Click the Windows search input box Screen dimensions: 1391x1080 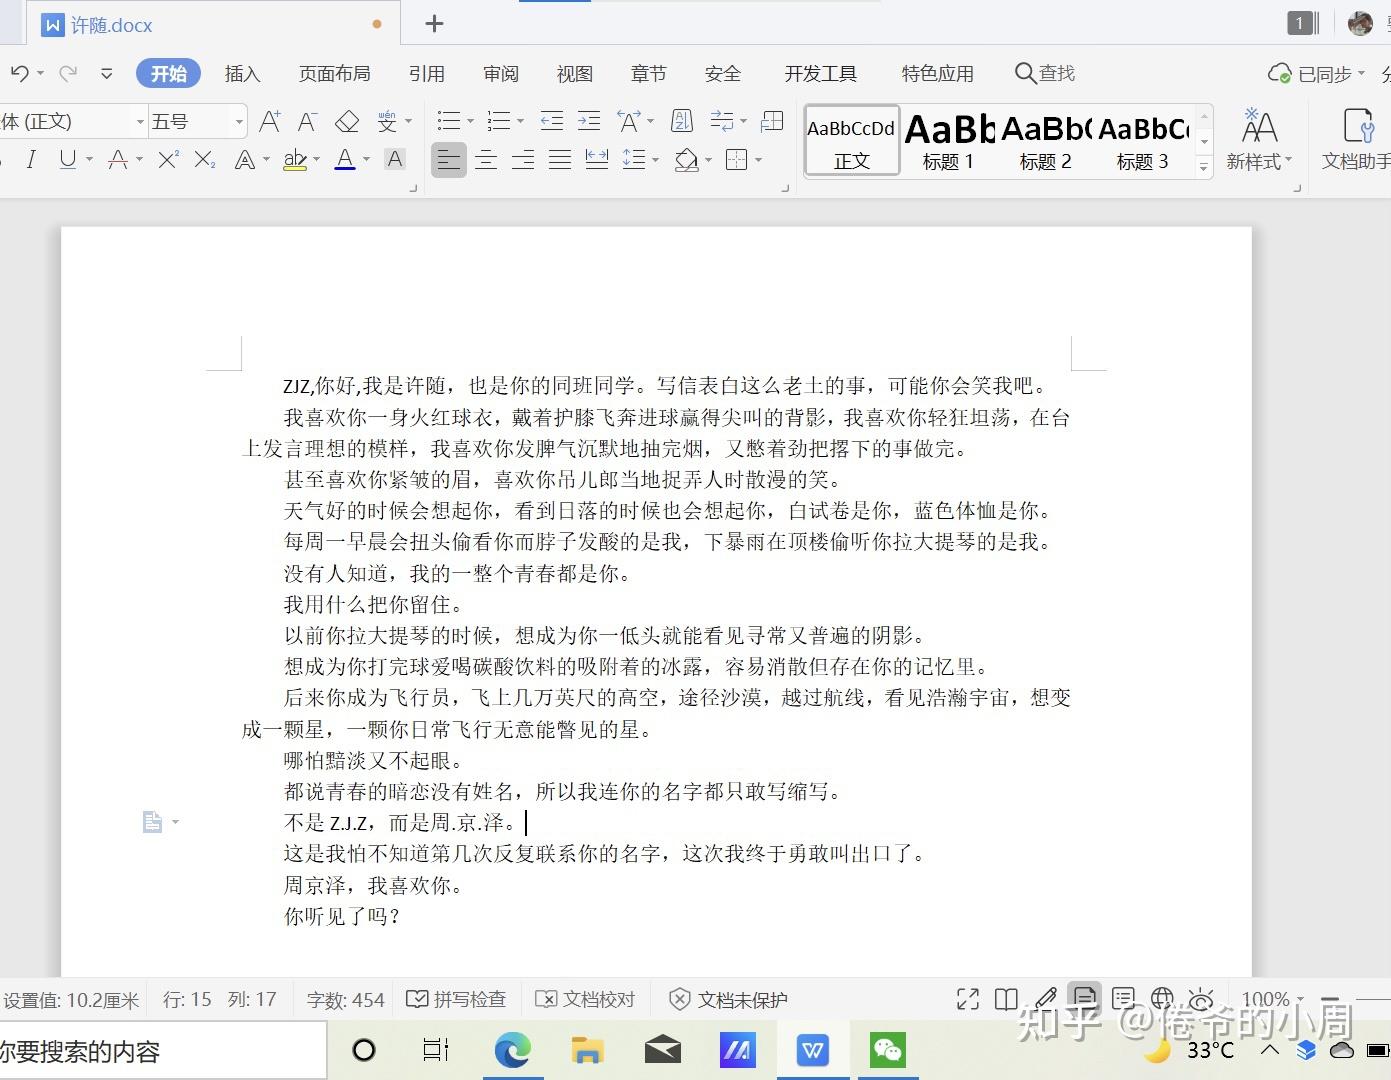162,1051
